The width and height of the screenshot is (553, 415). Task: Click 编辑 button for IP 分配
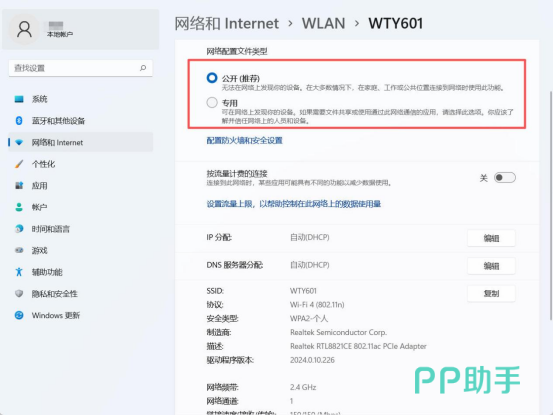coord(491,238)
